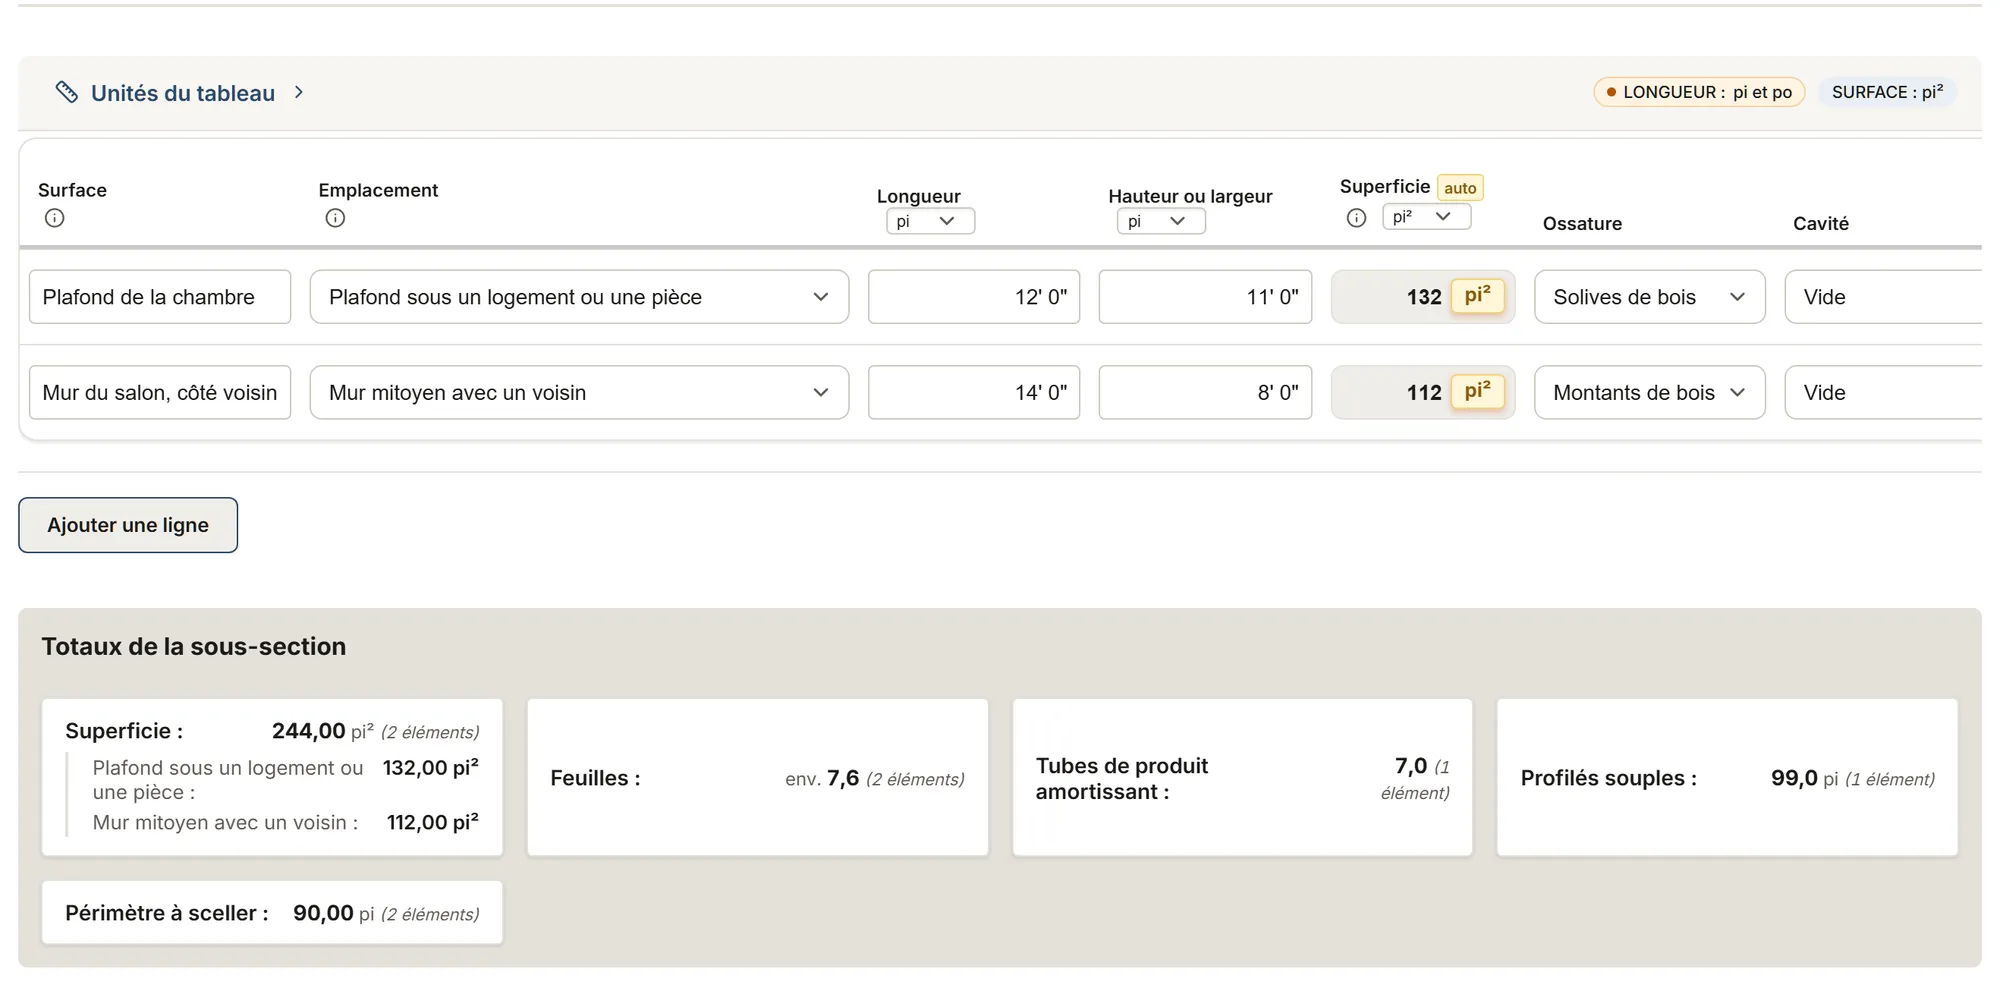Click the pi² badge beside 132
The width and height of the screenshot is (2000, 985).
(1478, 296)
